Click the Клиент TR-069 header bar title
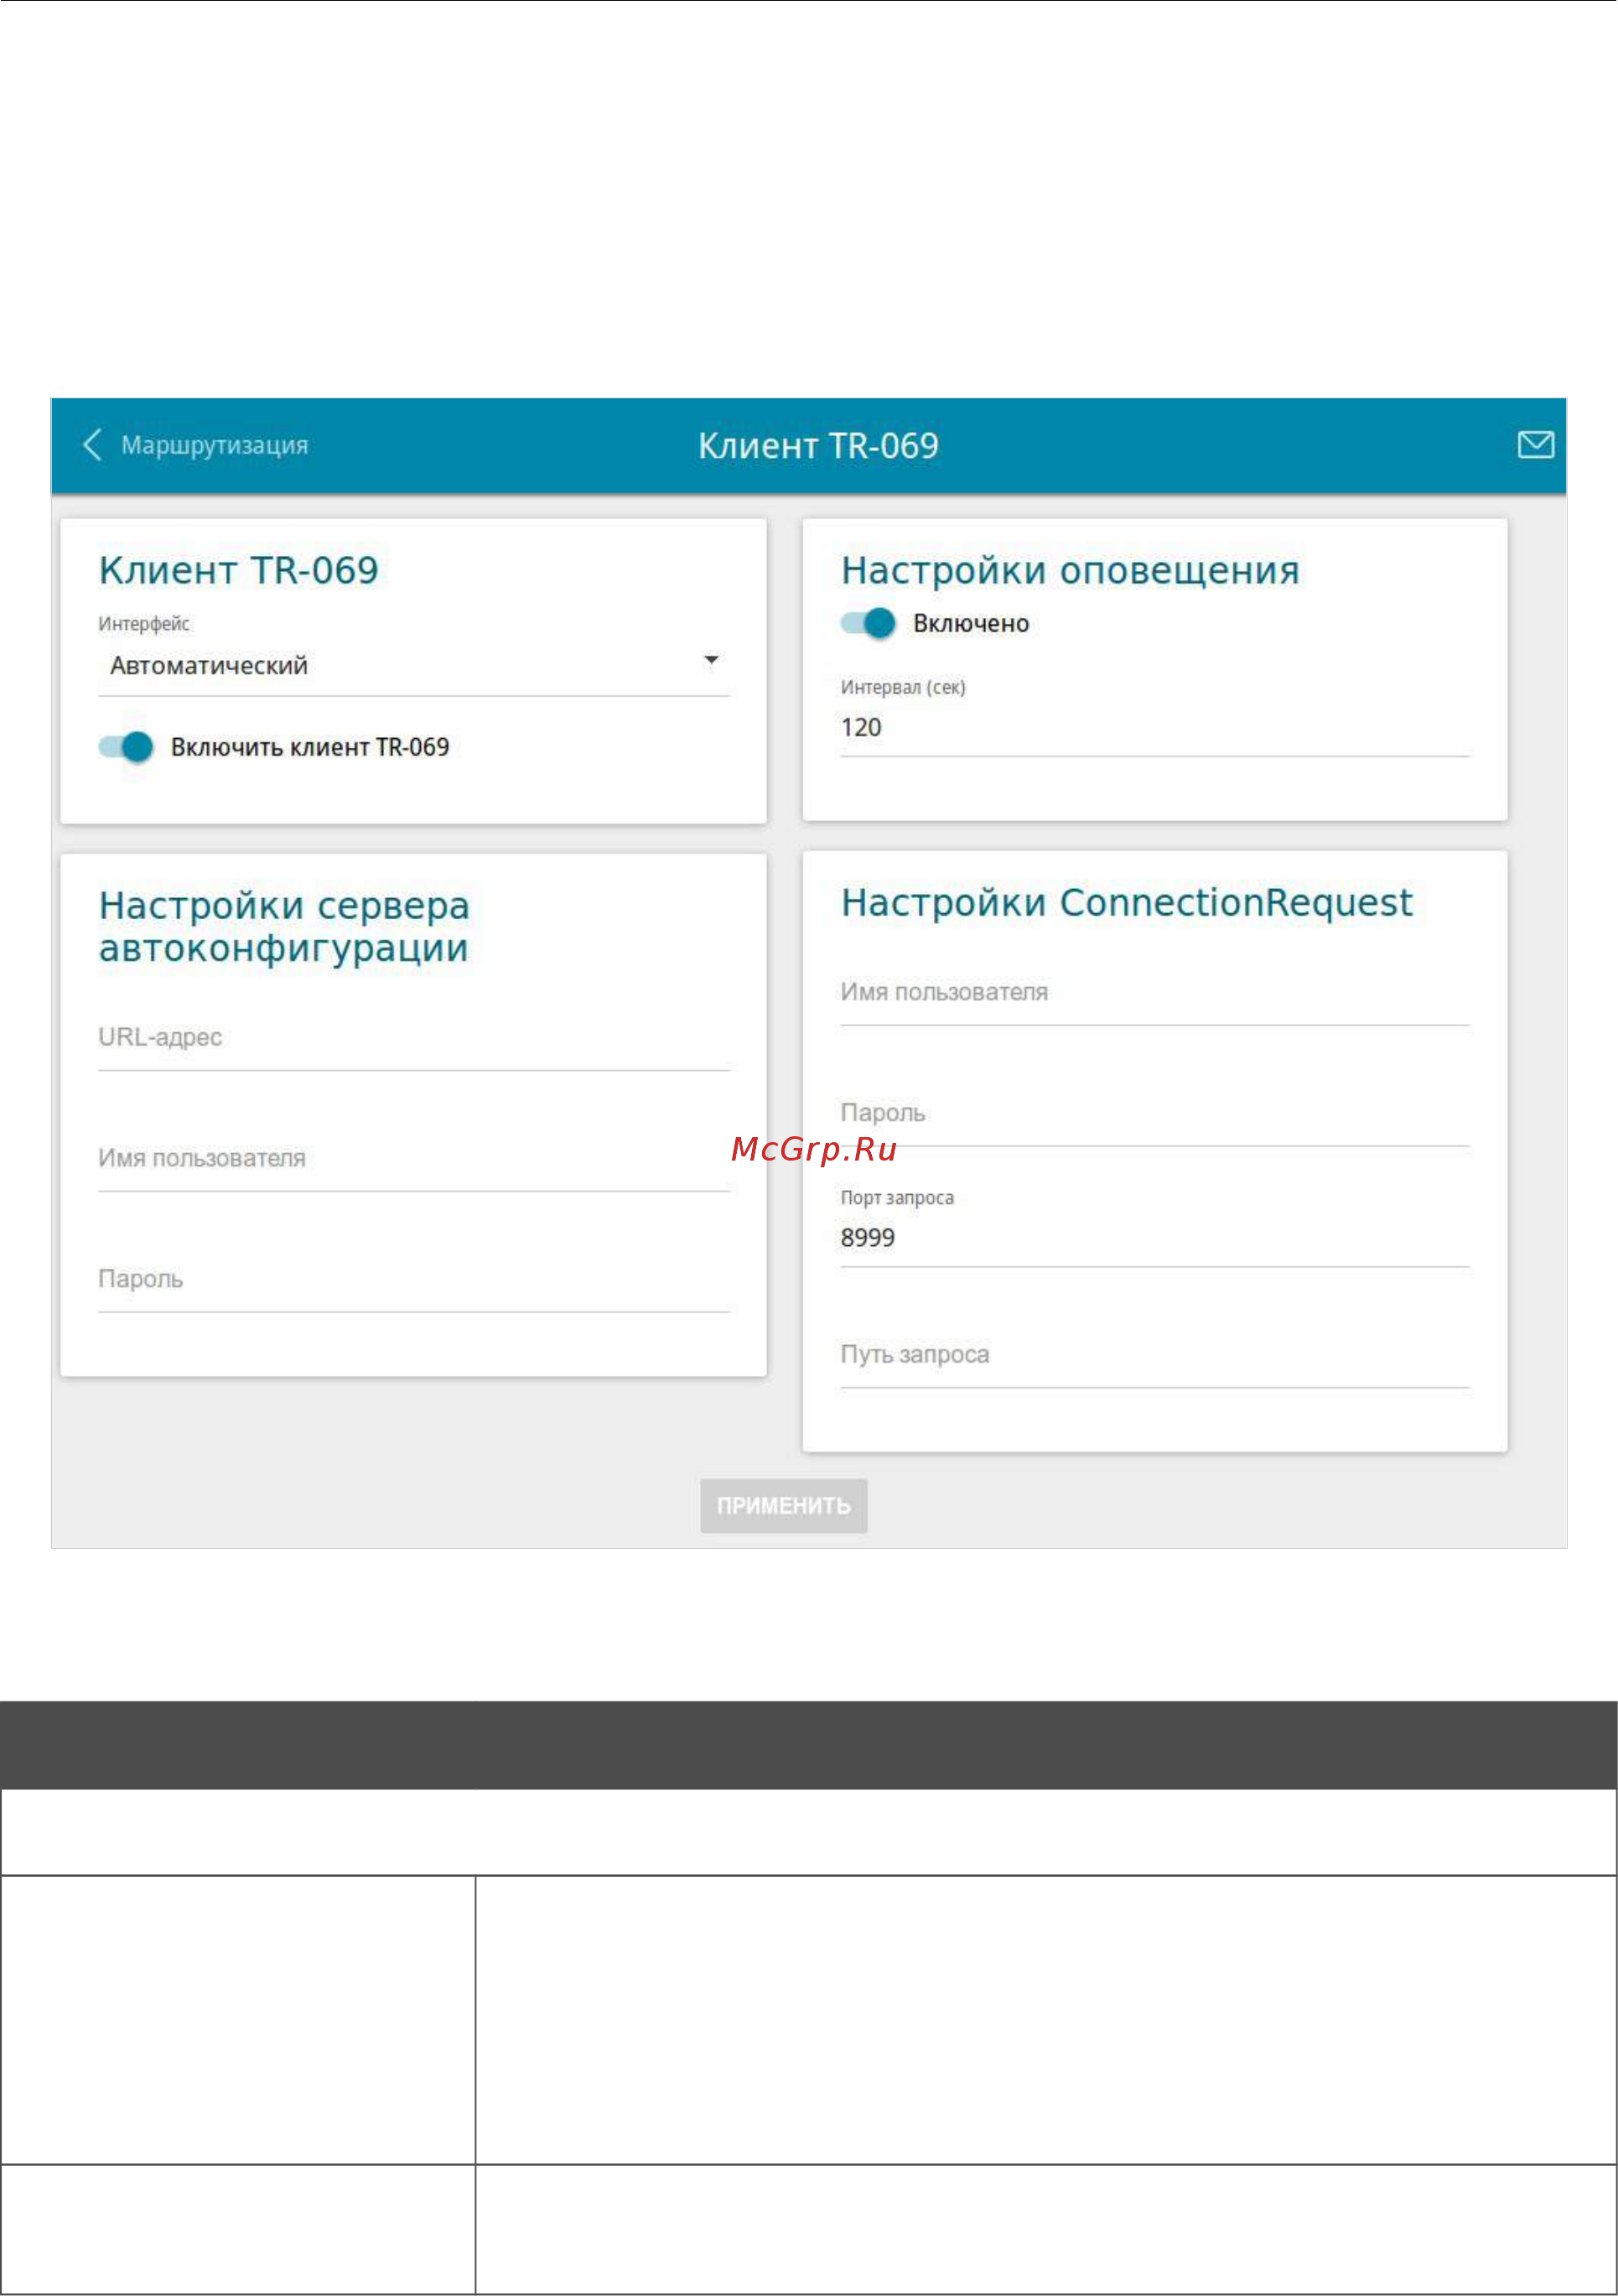This screenshot has height=2296, width=1618. (x=818, y=446)
